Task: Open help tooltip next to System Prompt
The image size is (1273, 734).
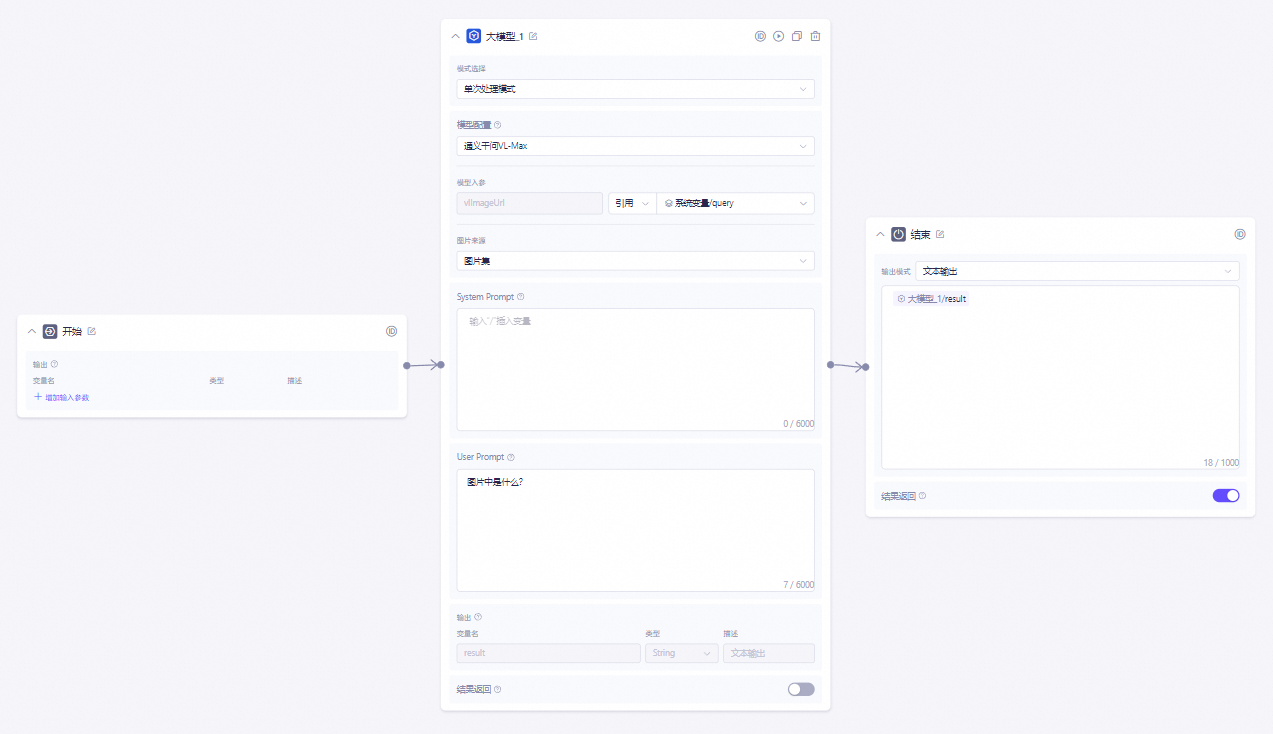Action: pos(521,297)
